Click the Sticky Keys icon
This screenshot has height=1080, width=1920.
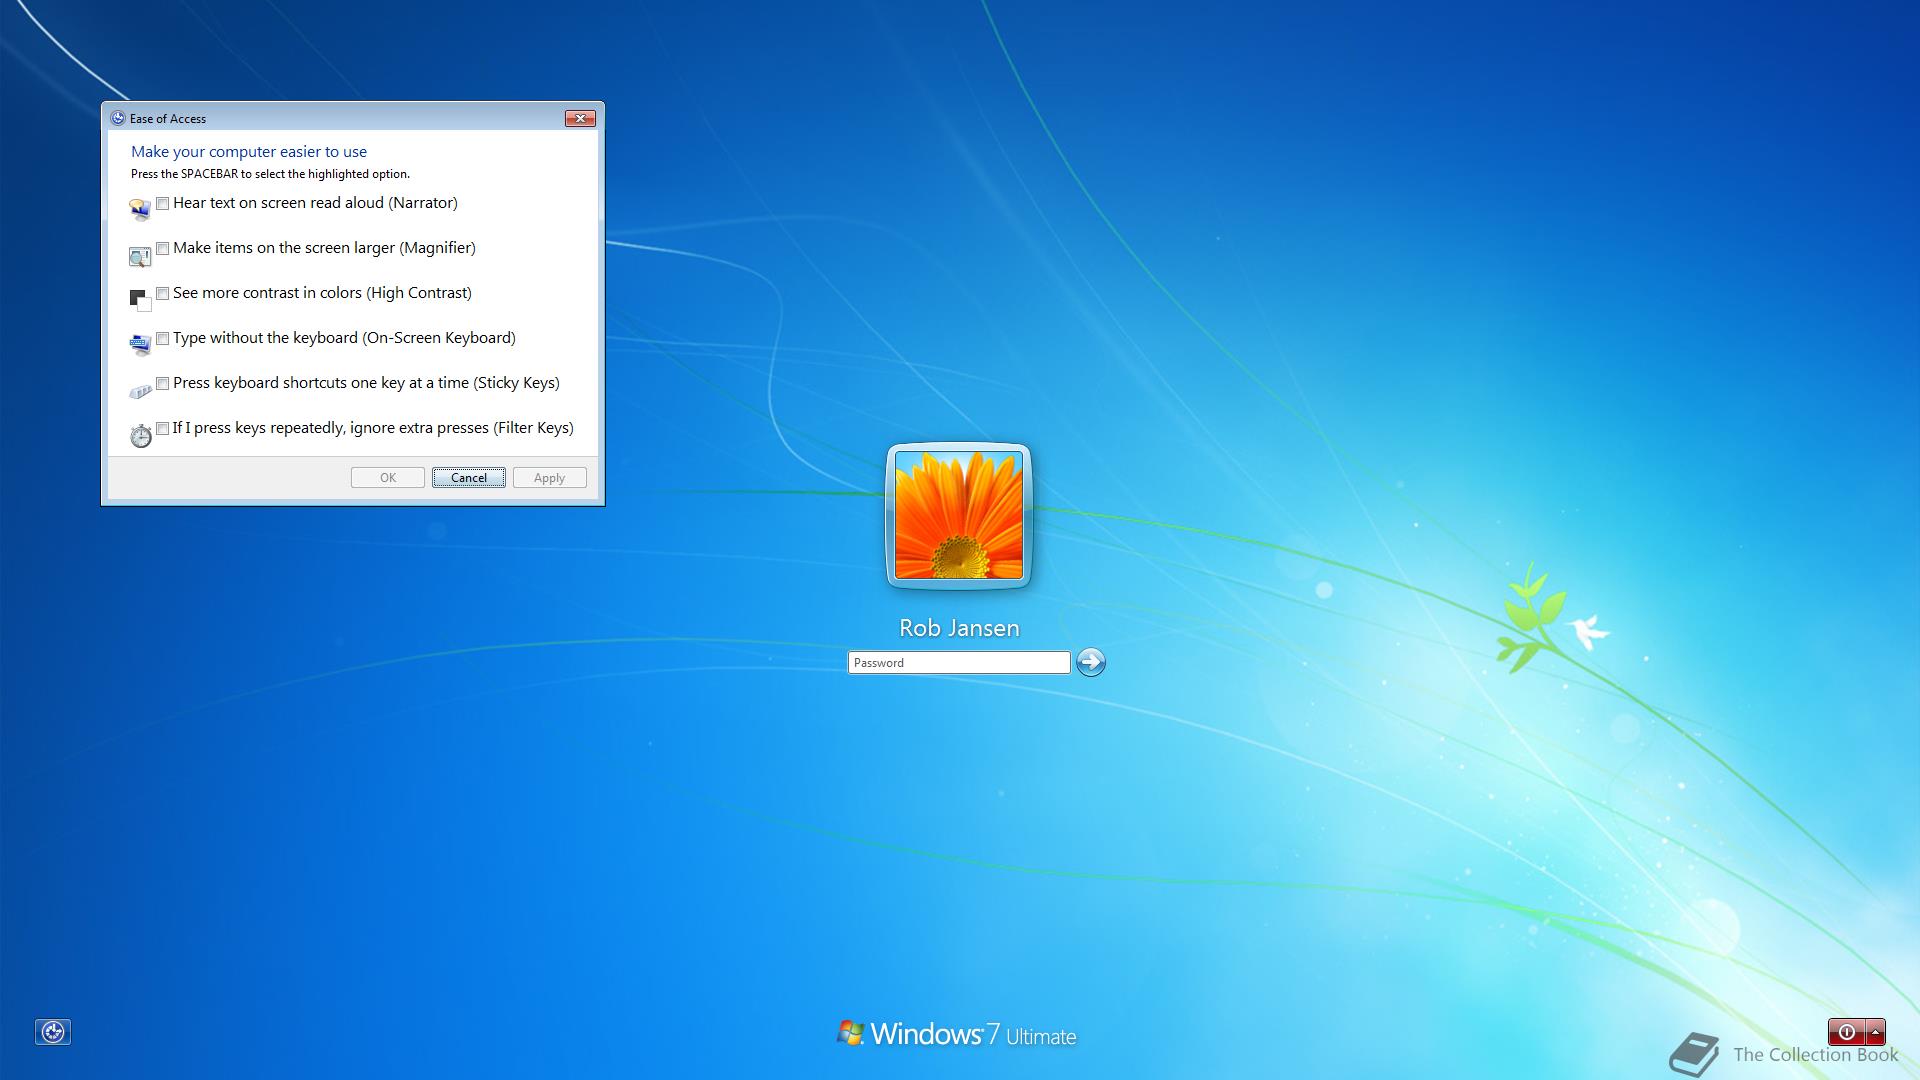pos(140,391)
